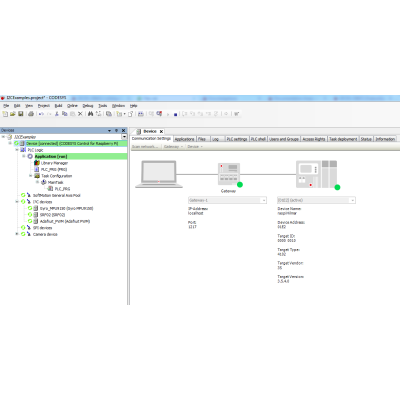Click the gateway device image

pyautogui.click(x=229, y=173)
